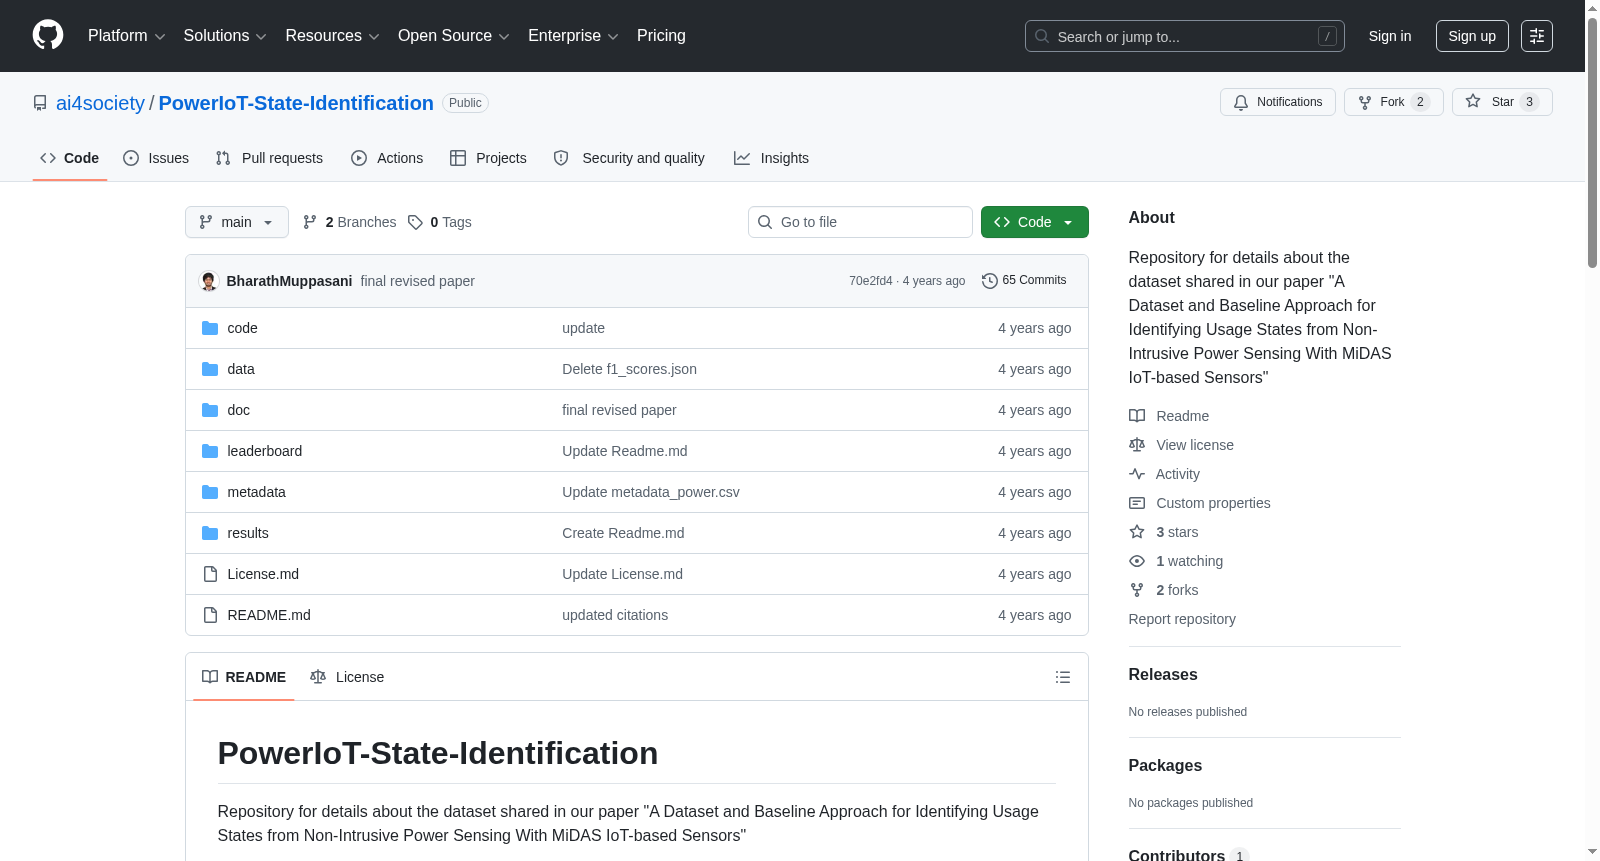Click the fork icon beside 2 forks
The width and height of the screenshot is (1600, 861).
pyautogui.click(x=1137, y=590)
